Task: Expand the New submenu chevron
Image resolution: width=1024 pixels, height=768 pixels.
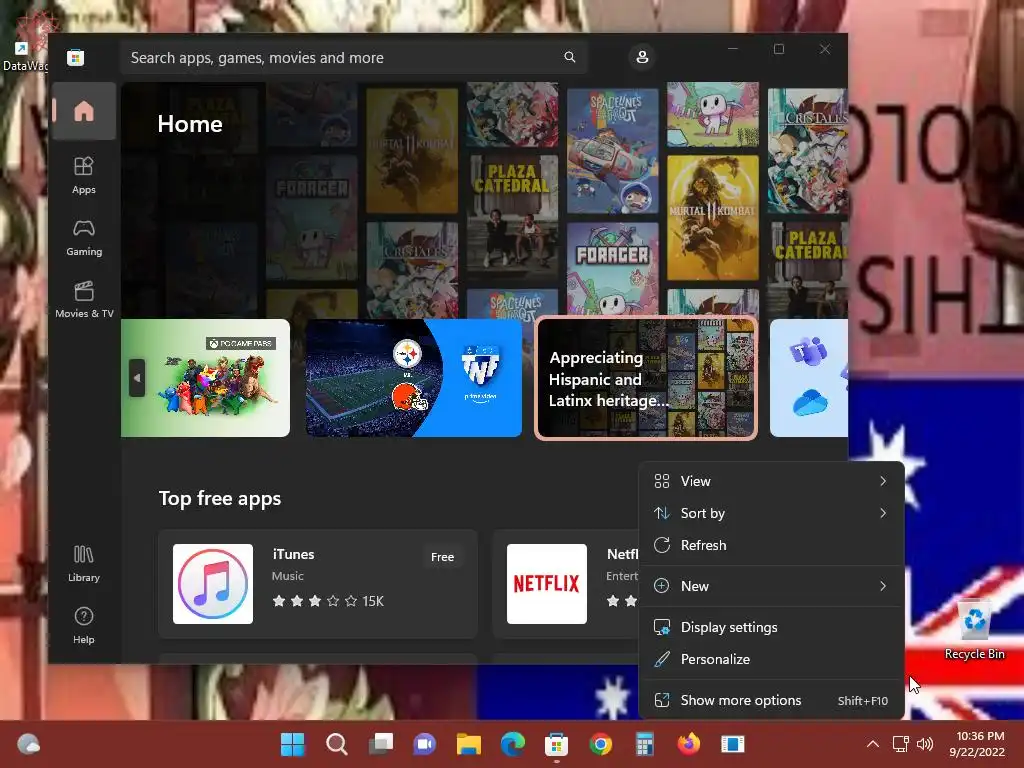Action: [x=883, y=586]
